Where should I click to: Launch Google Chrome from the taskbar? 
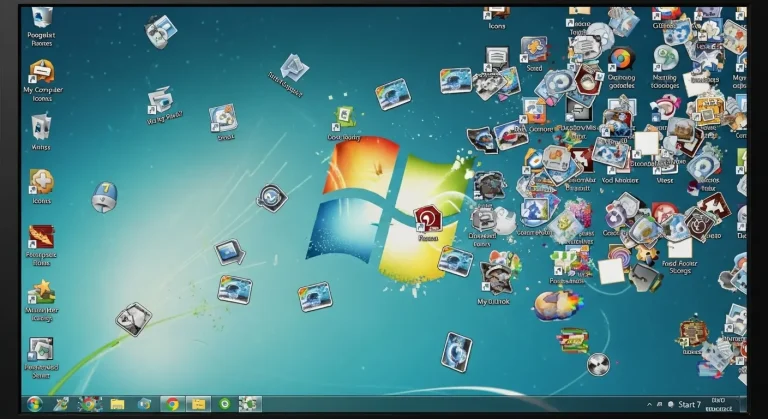click(172, 404)
